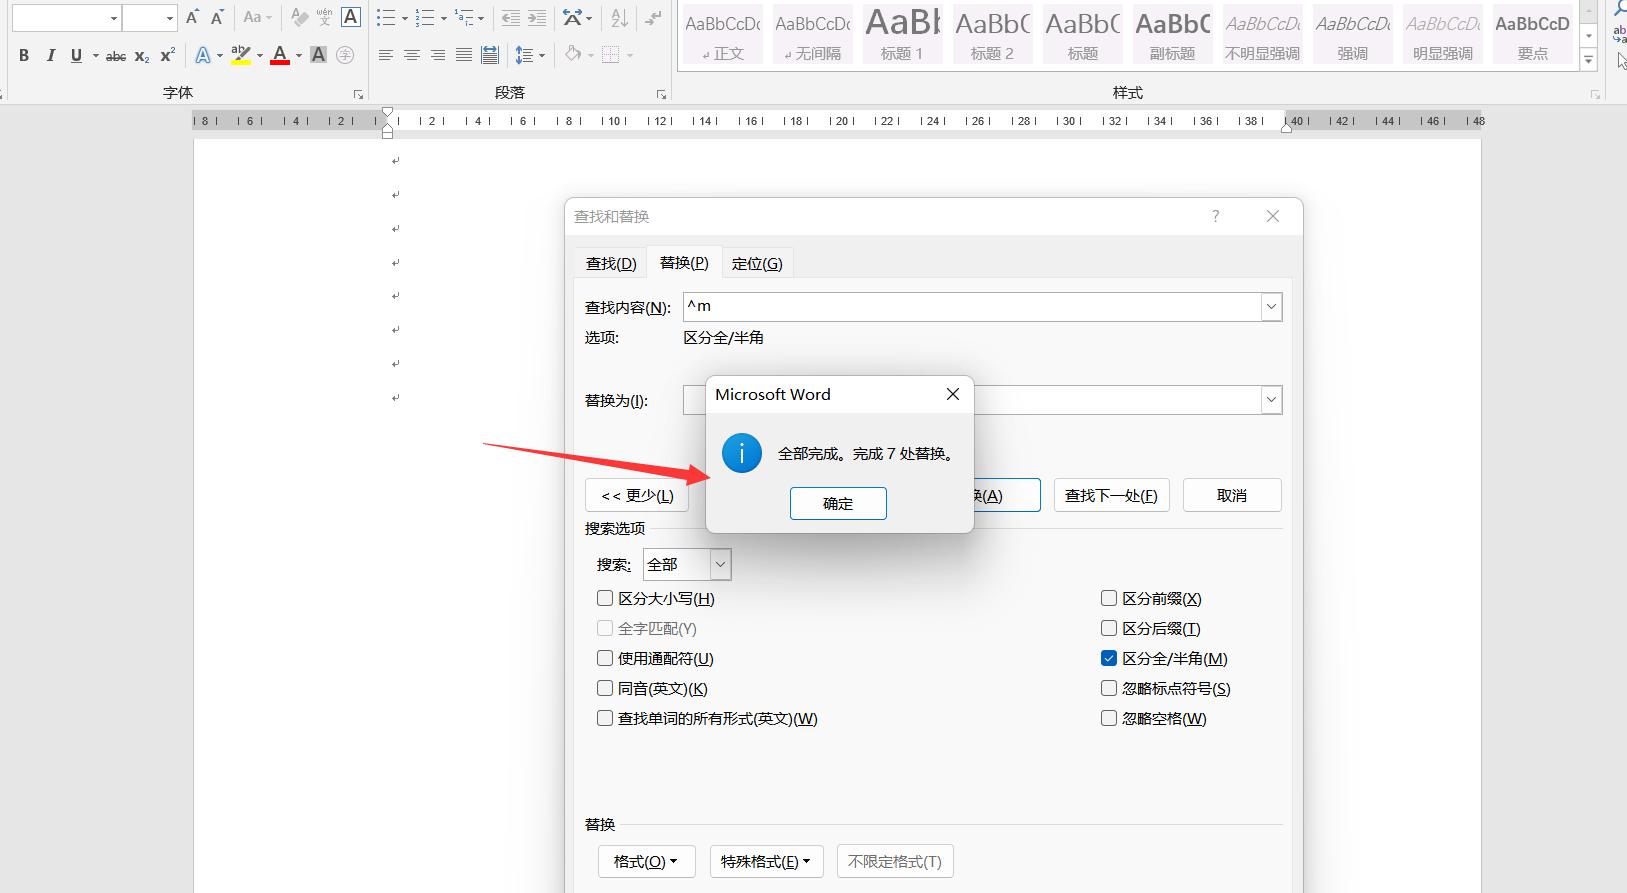1627x893 pixels.
Task: Apply superscript formatting
Action: tap(167, 55)
